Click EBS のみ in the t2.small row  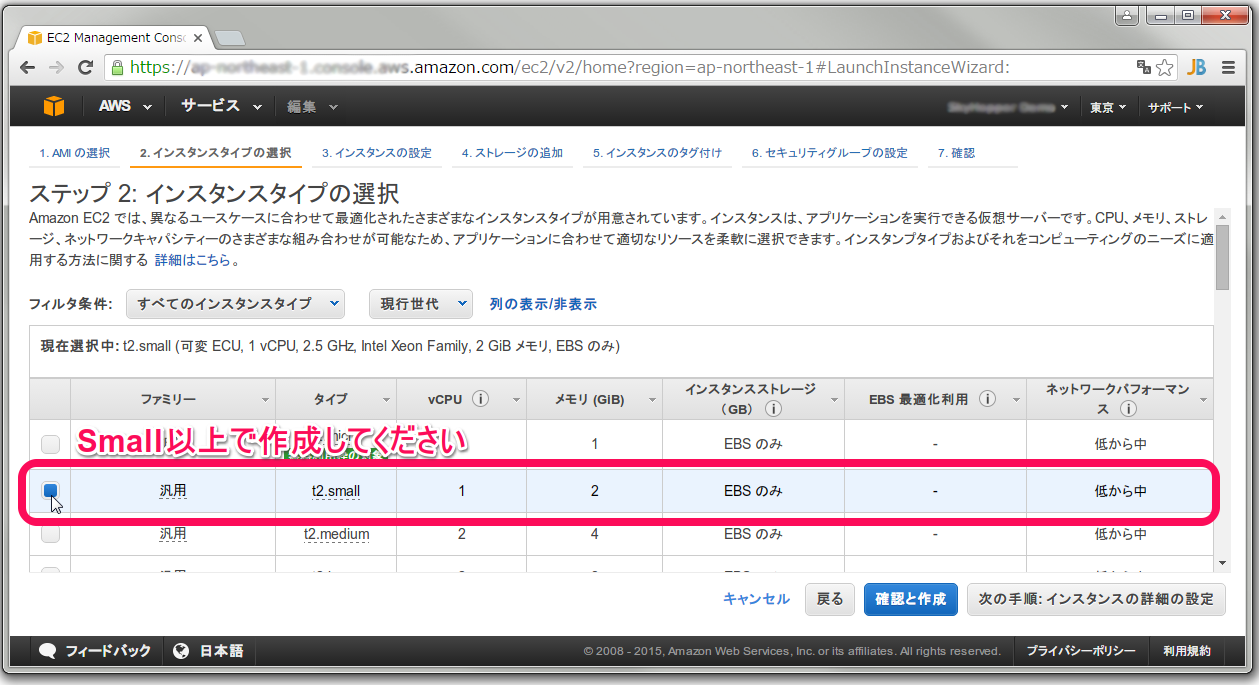[753, 491]
